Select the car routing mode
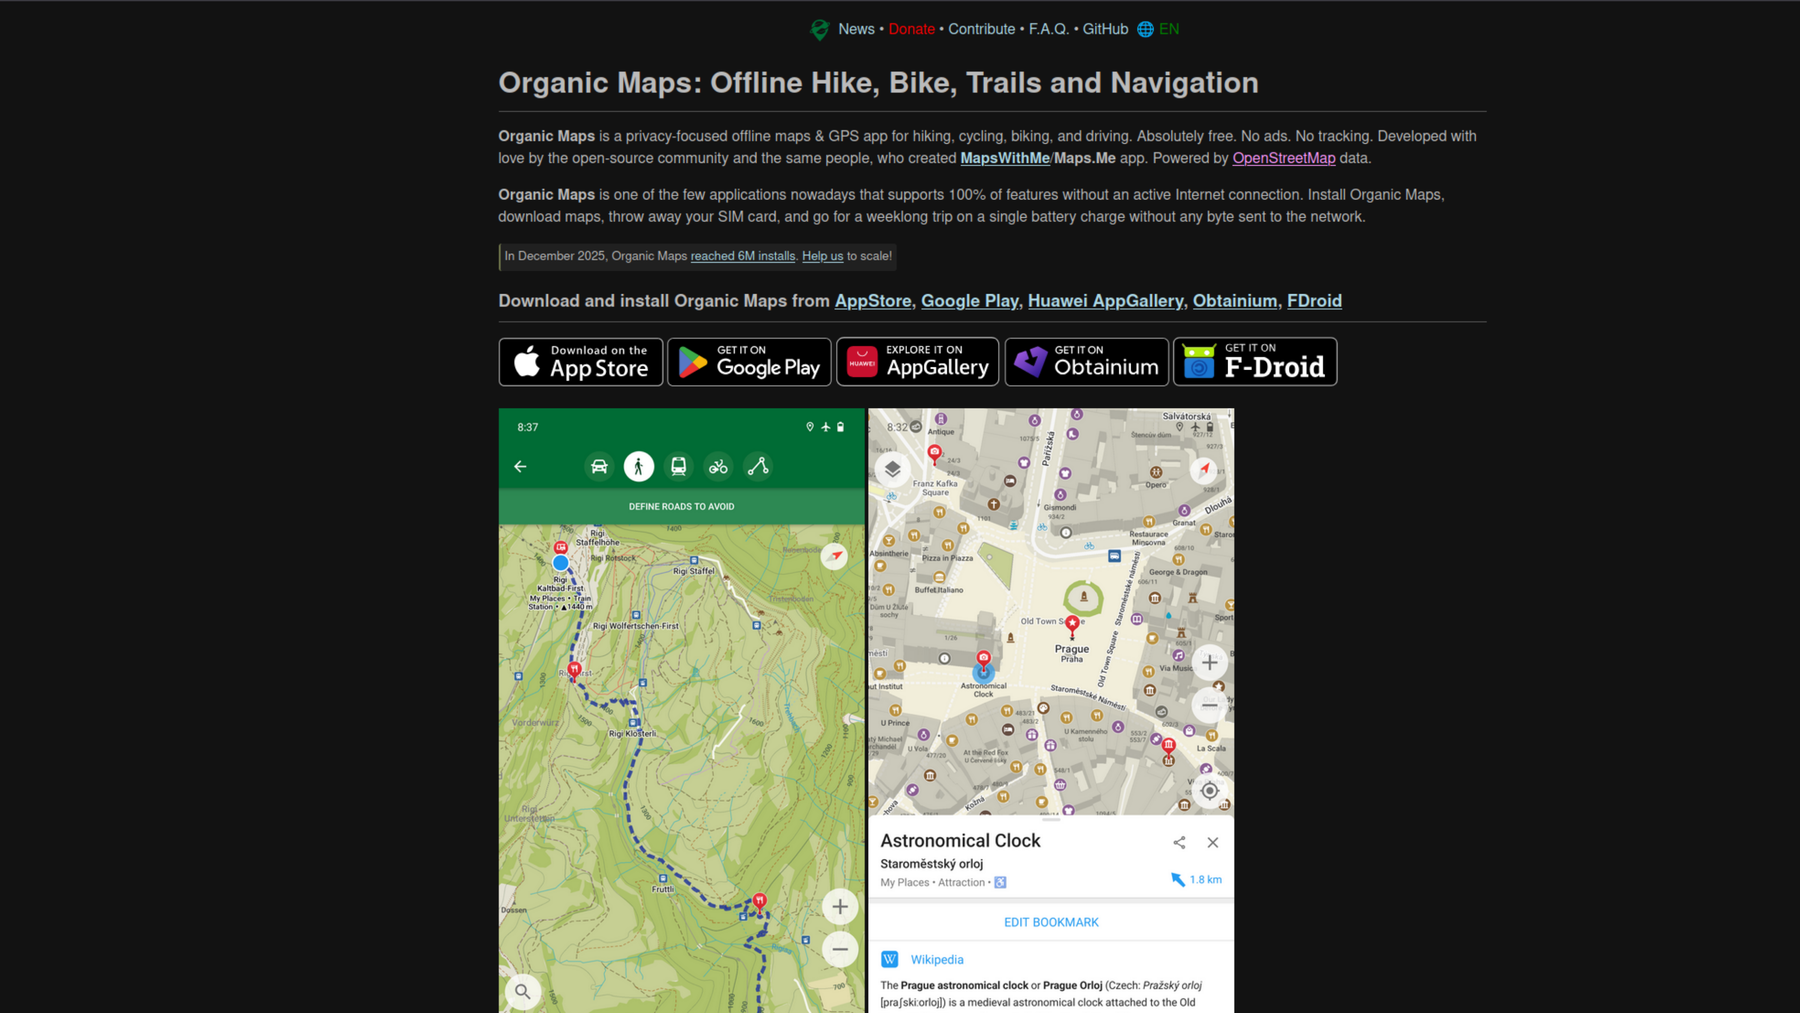The width and height of the screenshot is (1800, 1013). [598, 466]
